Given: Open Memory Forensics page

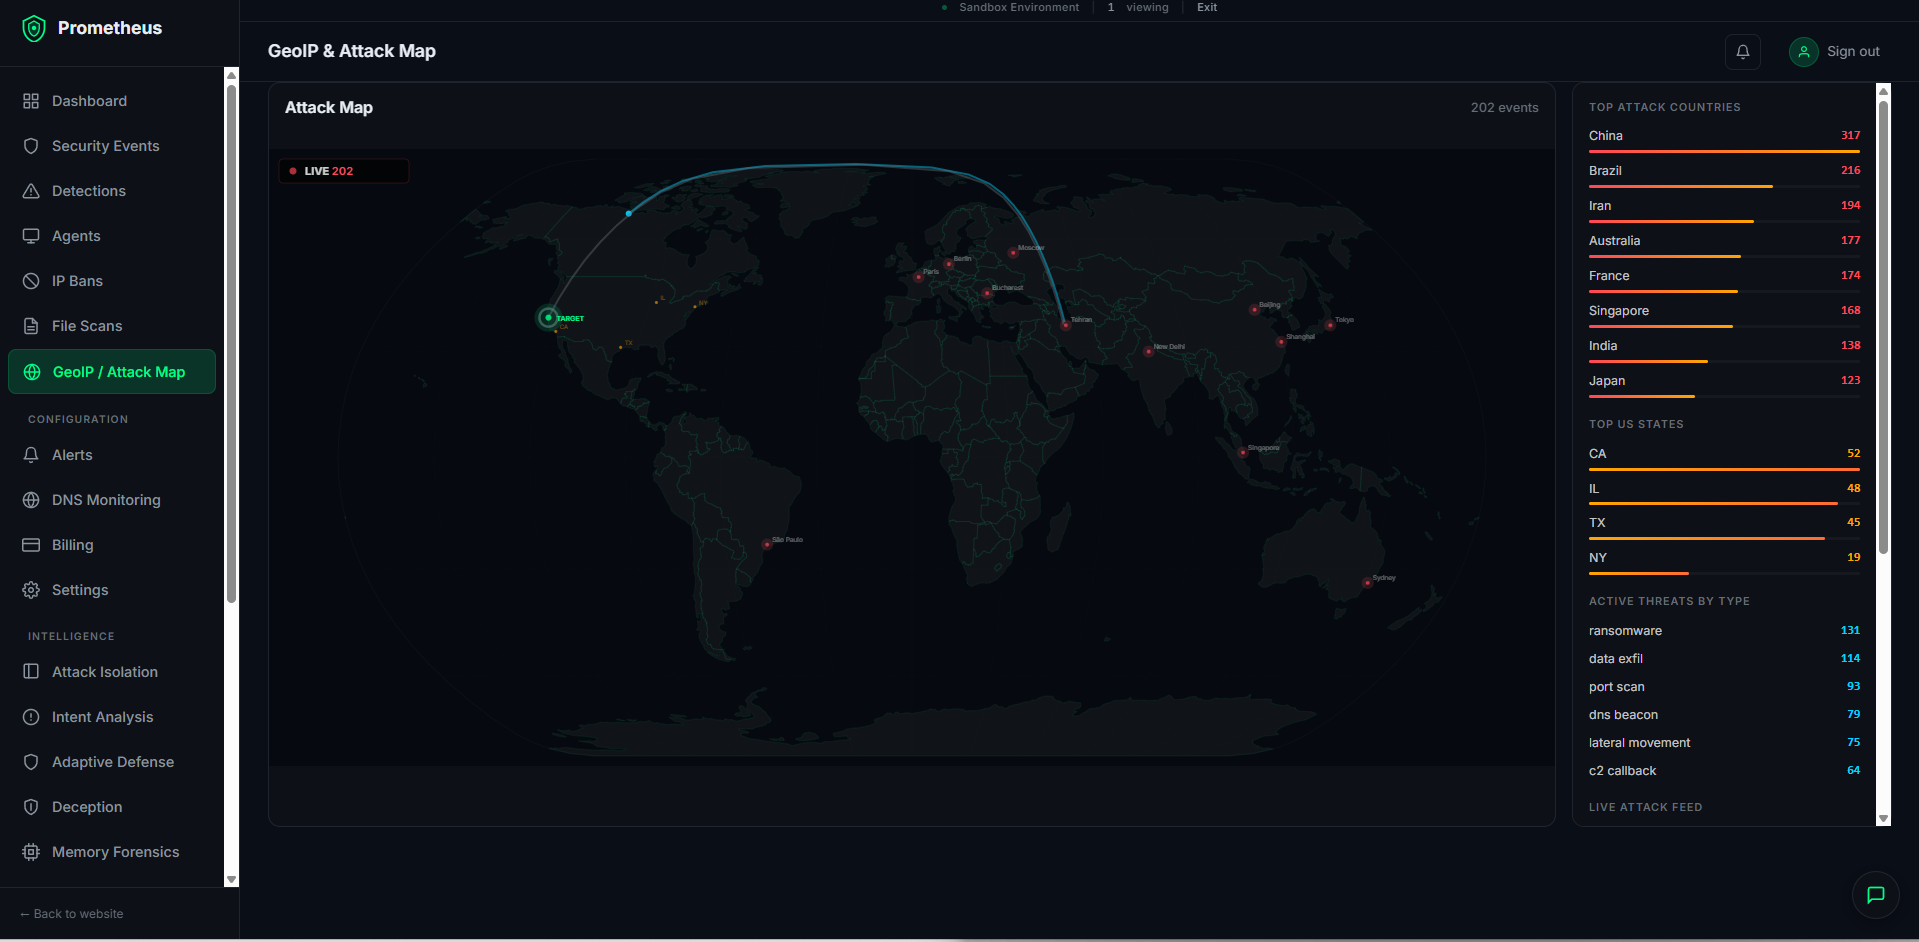Looking at the screenshot, I should tap(112, 852).
